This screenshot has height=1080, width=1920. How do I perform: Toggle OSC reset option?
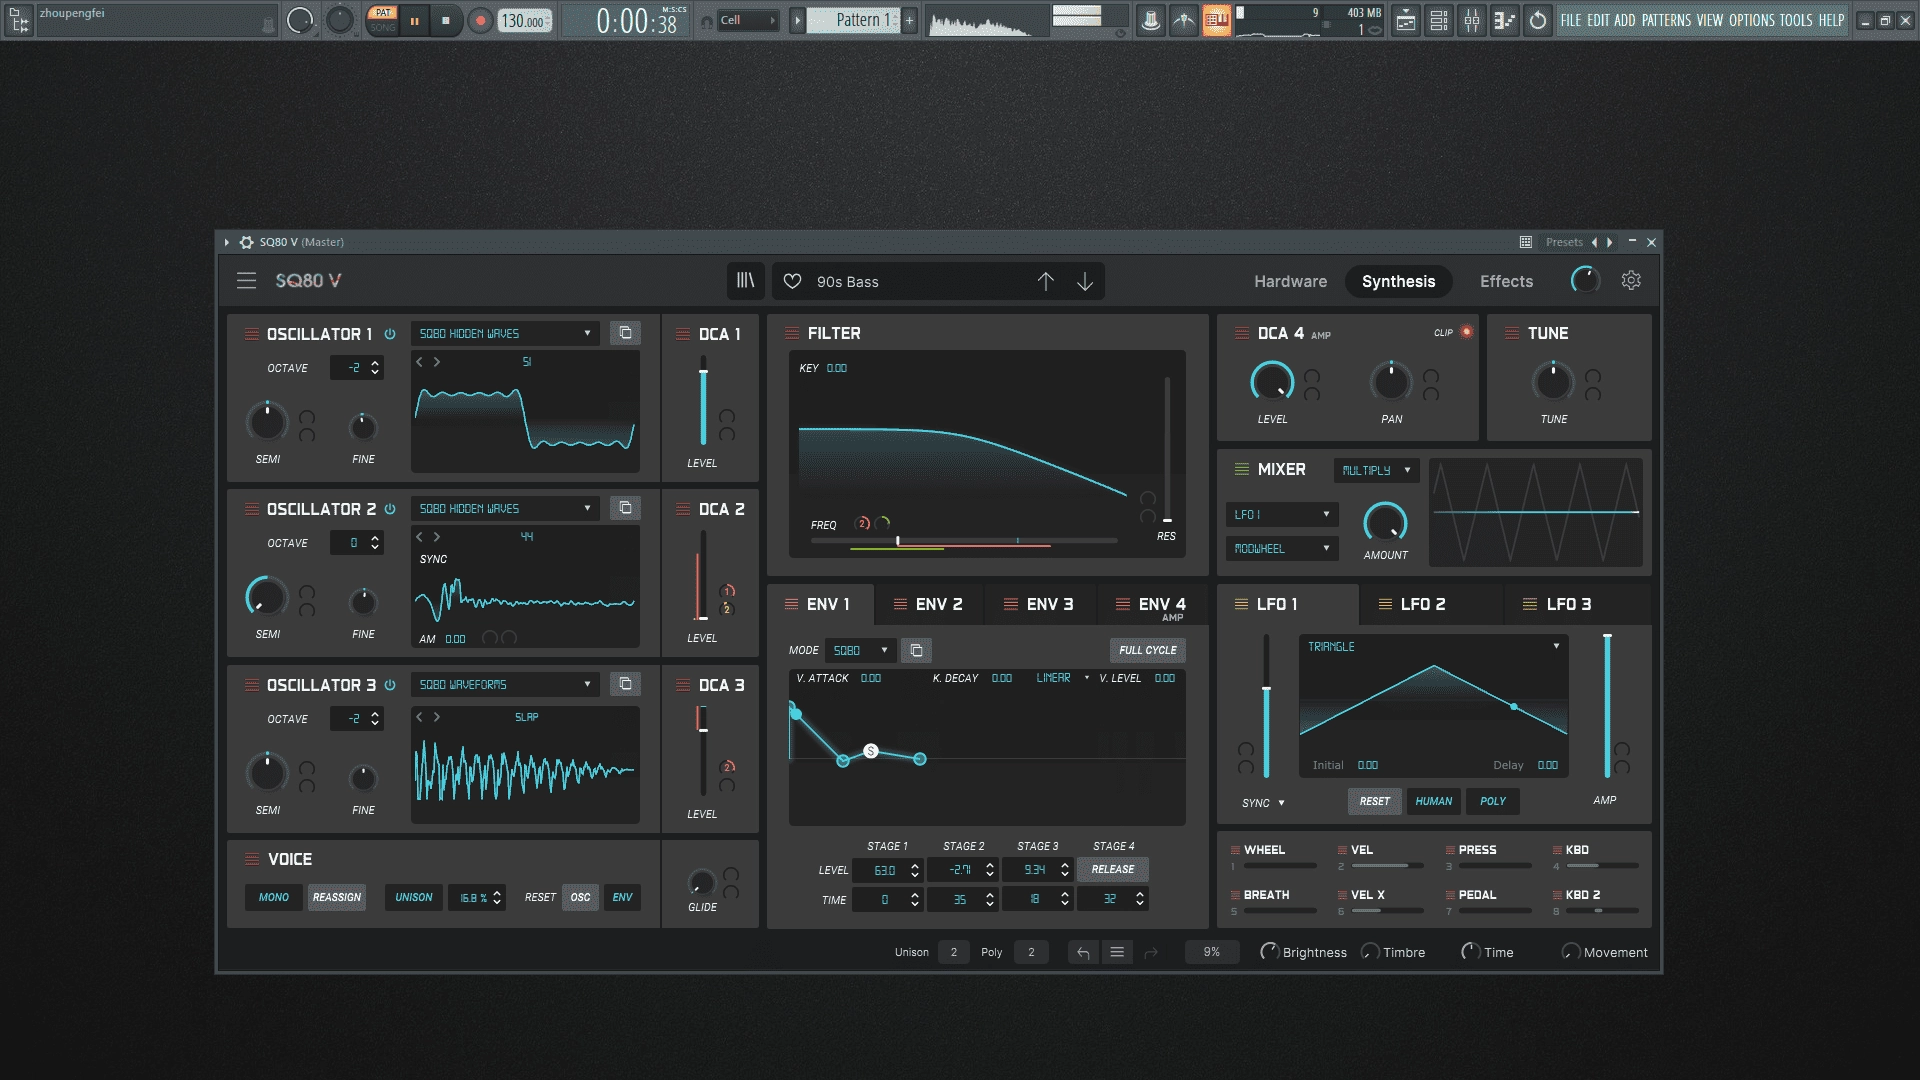pyautogui.click(x=580, y=897)
